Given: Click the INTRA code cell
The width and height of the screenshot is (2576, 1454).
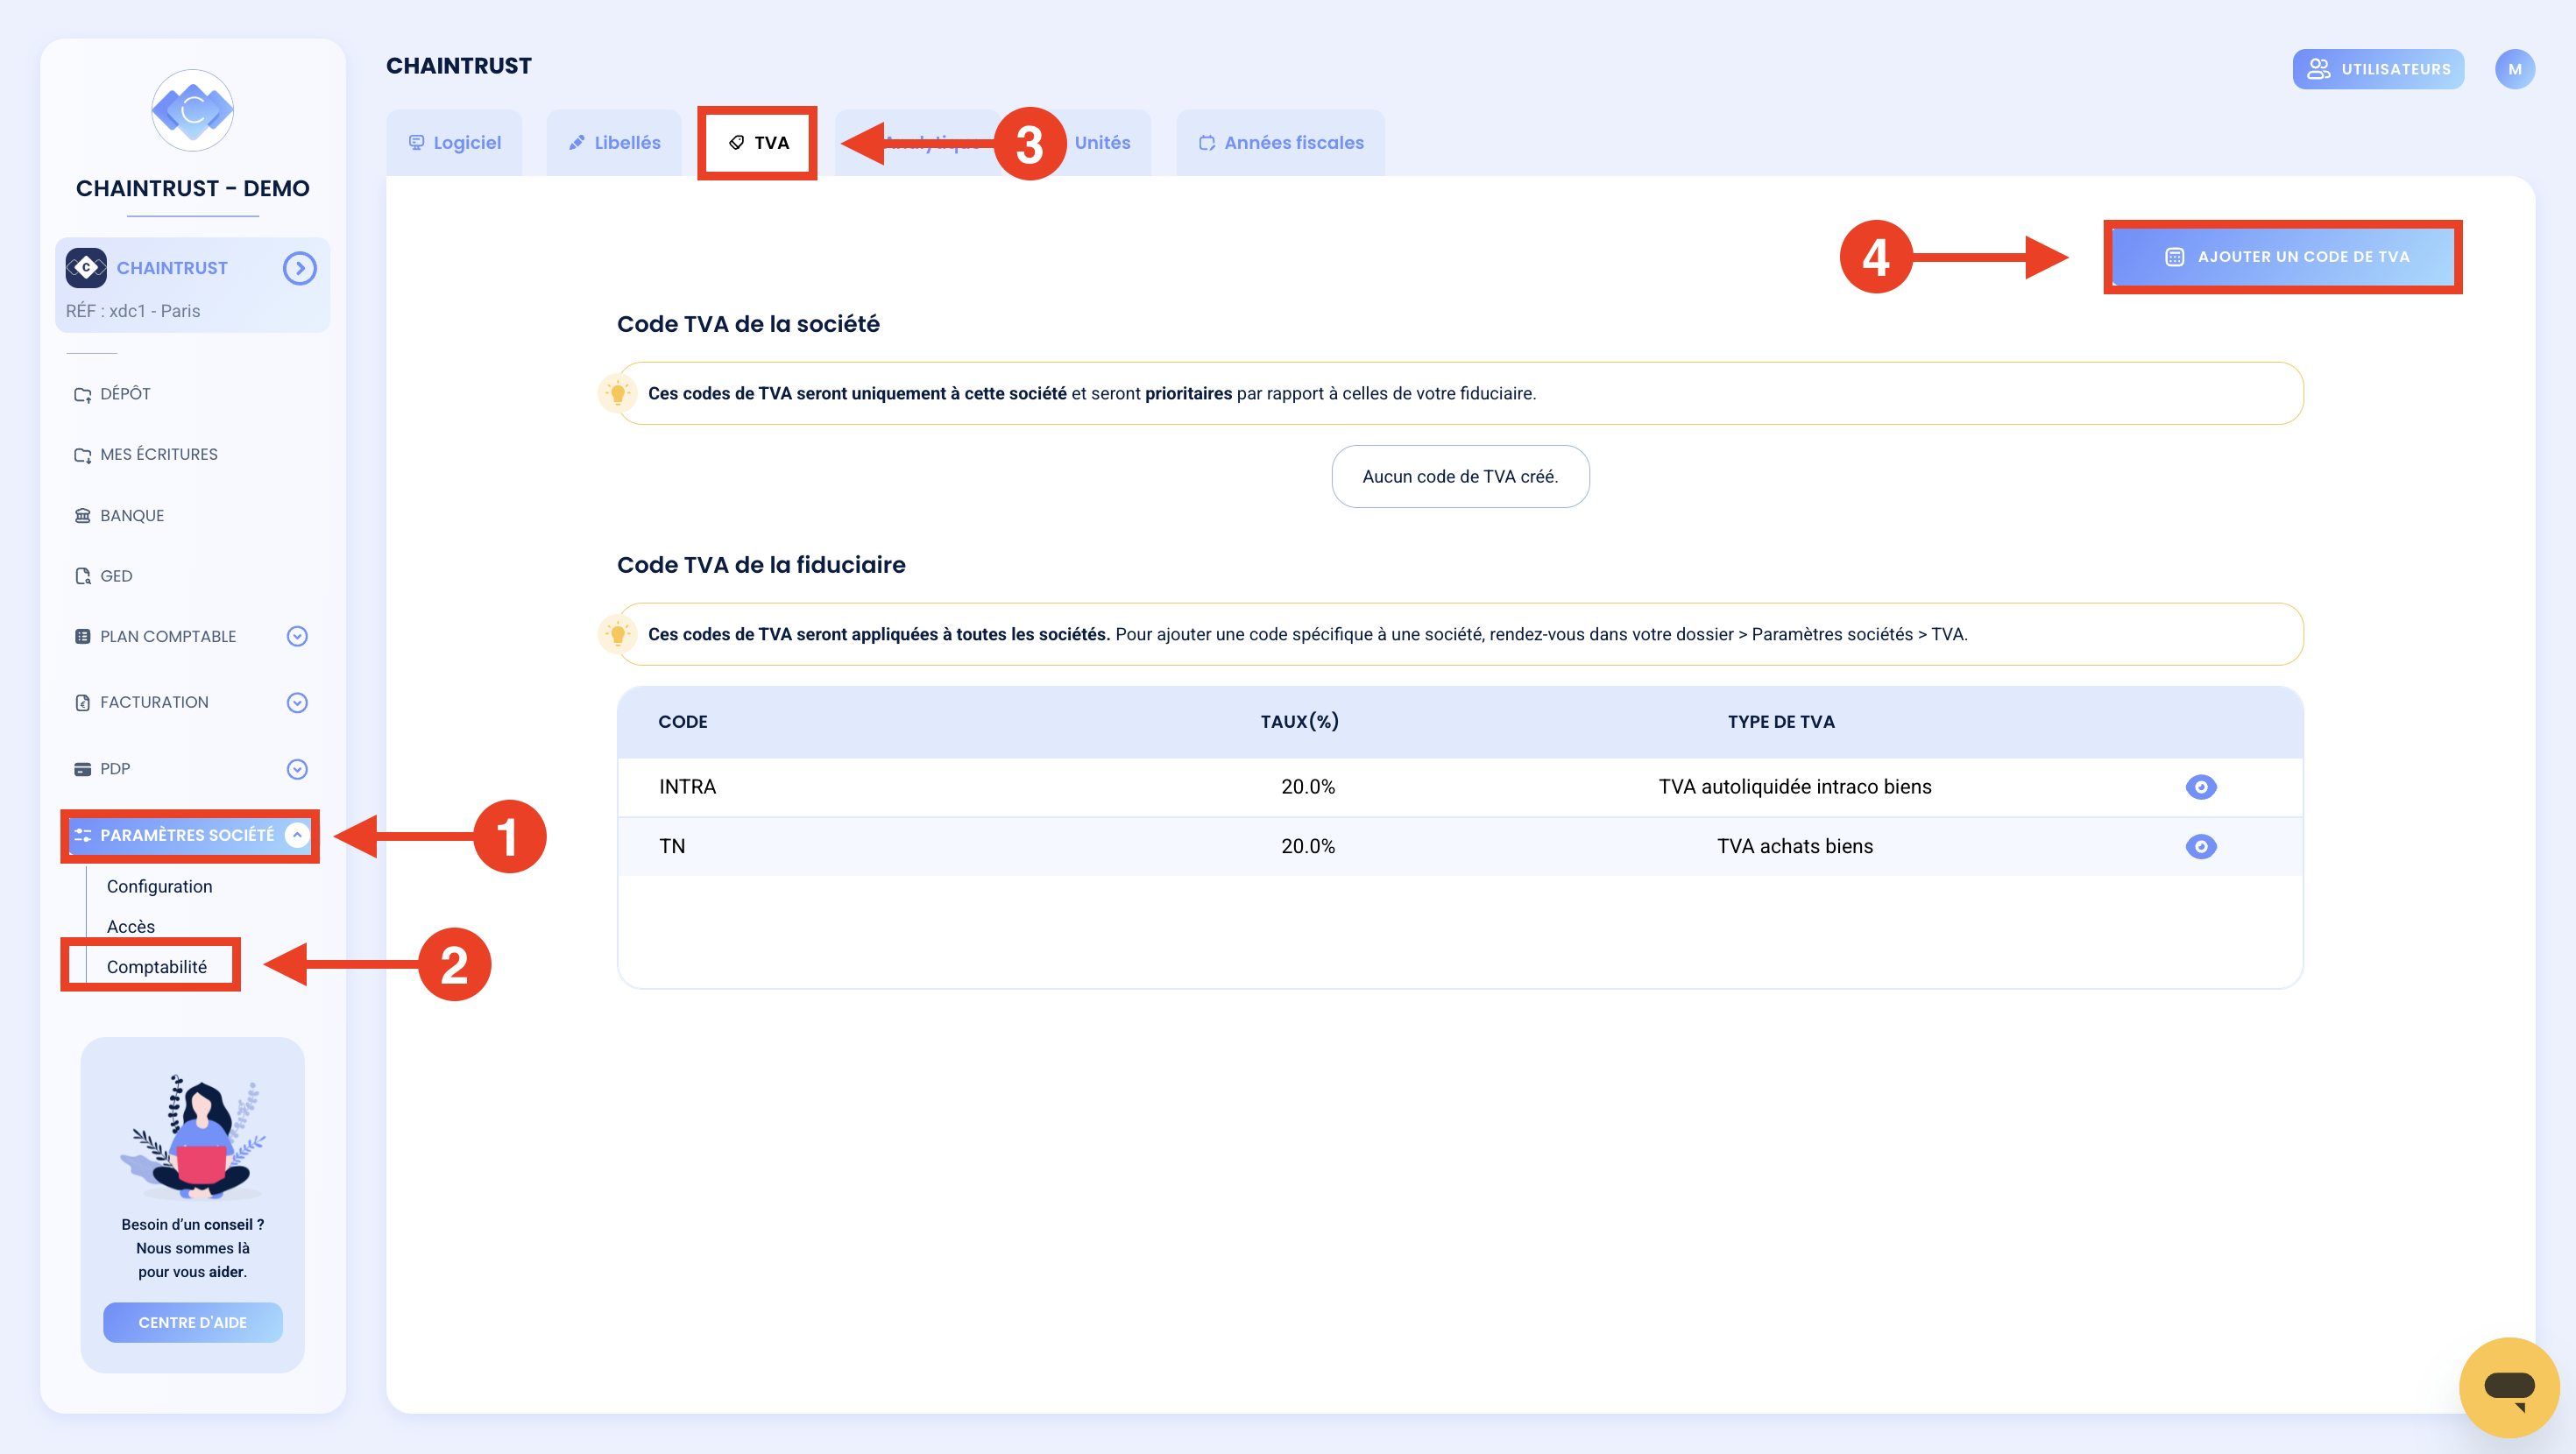Looking at the screenshot, I should click(x=687, y=787).
